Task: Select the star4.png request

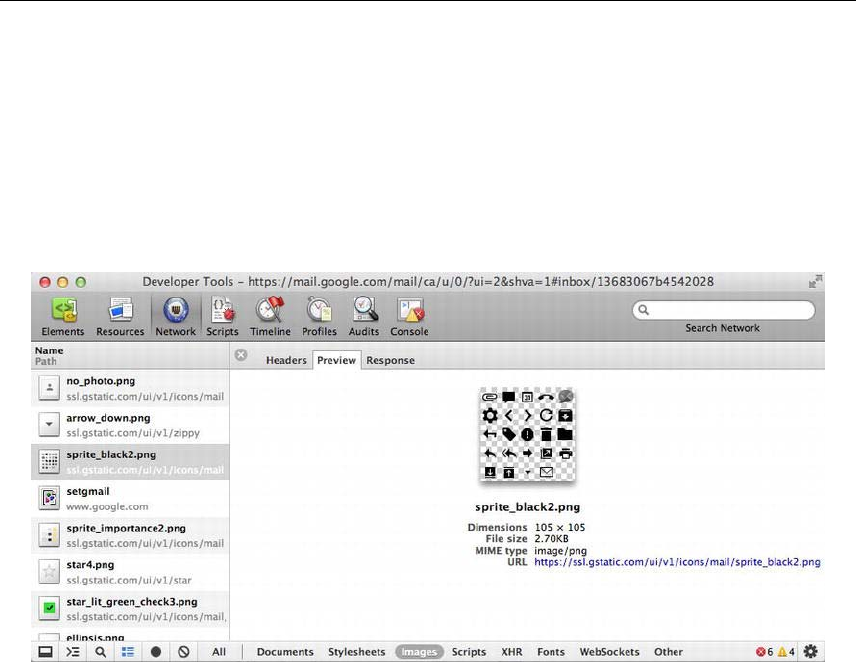Action: pos(130,572)
